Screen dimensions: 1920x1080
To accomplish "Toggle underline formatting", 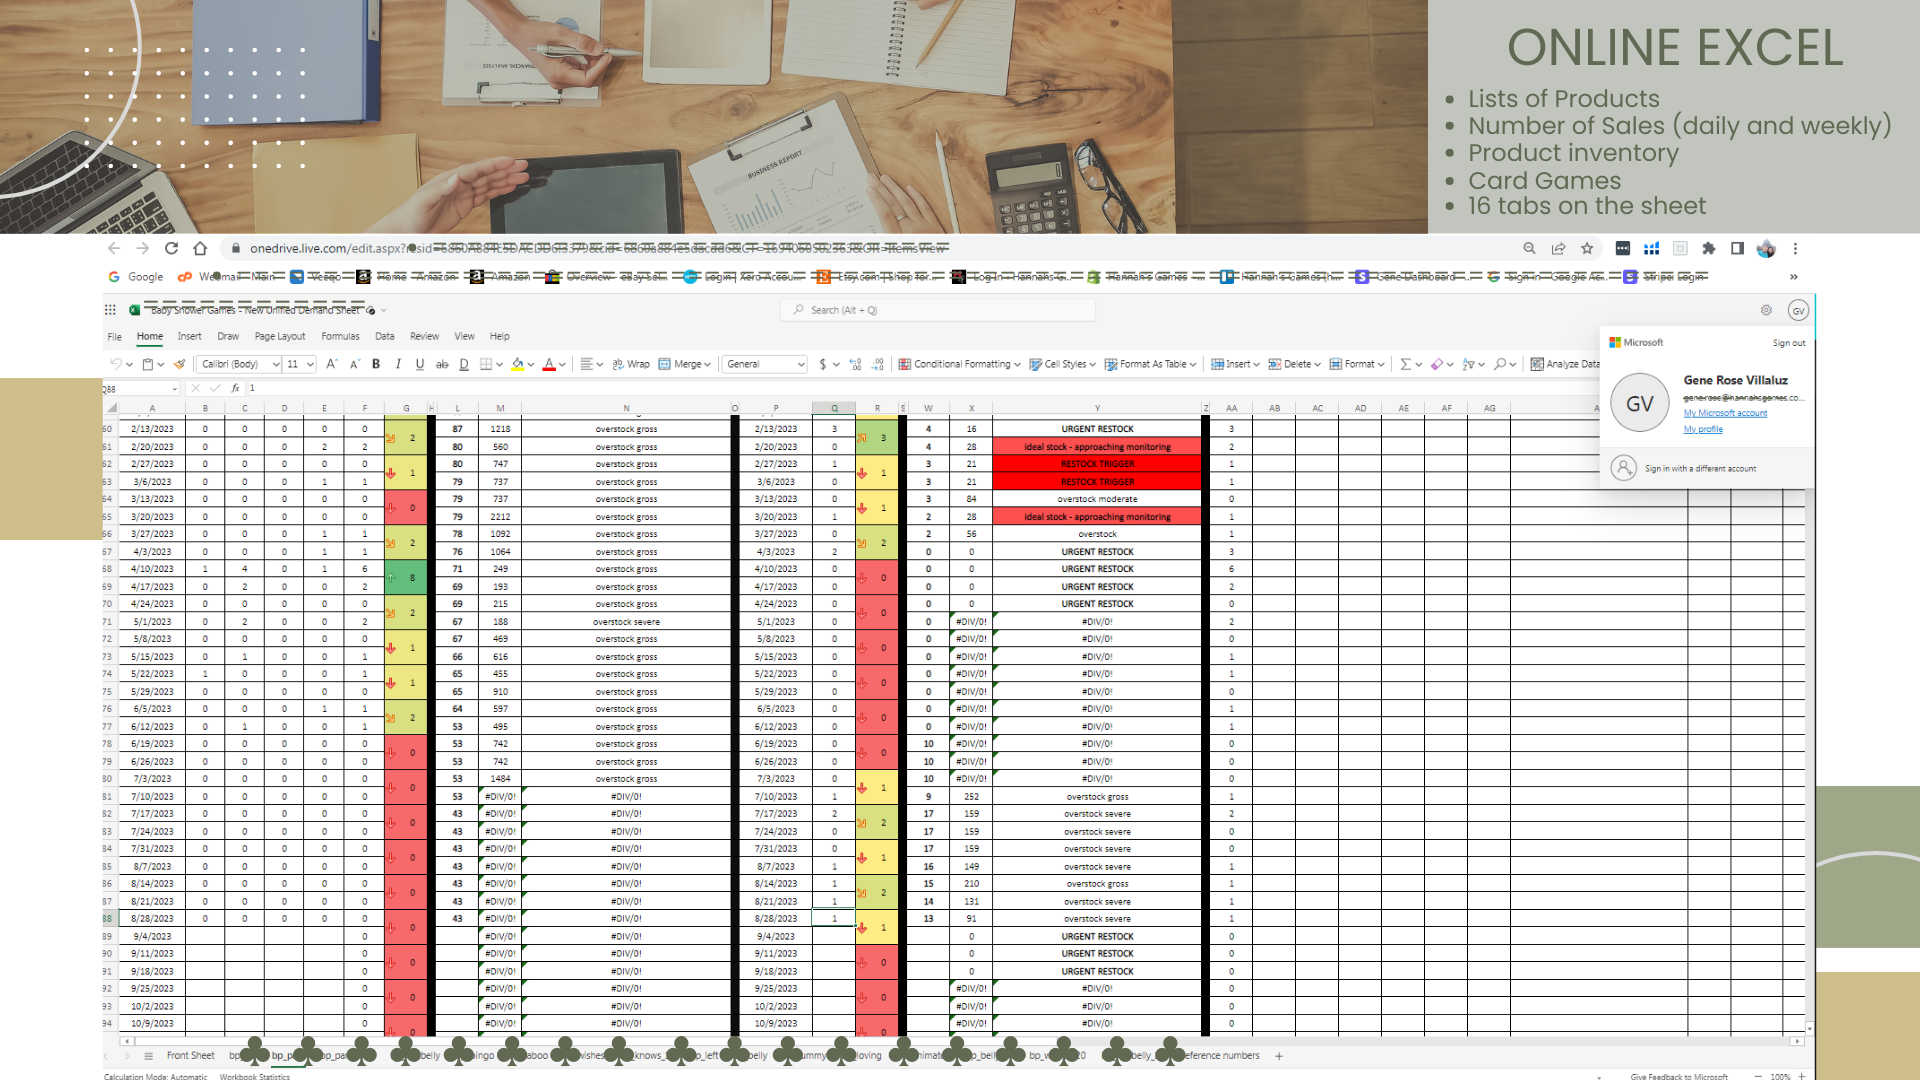I will [x=420, y=364].
